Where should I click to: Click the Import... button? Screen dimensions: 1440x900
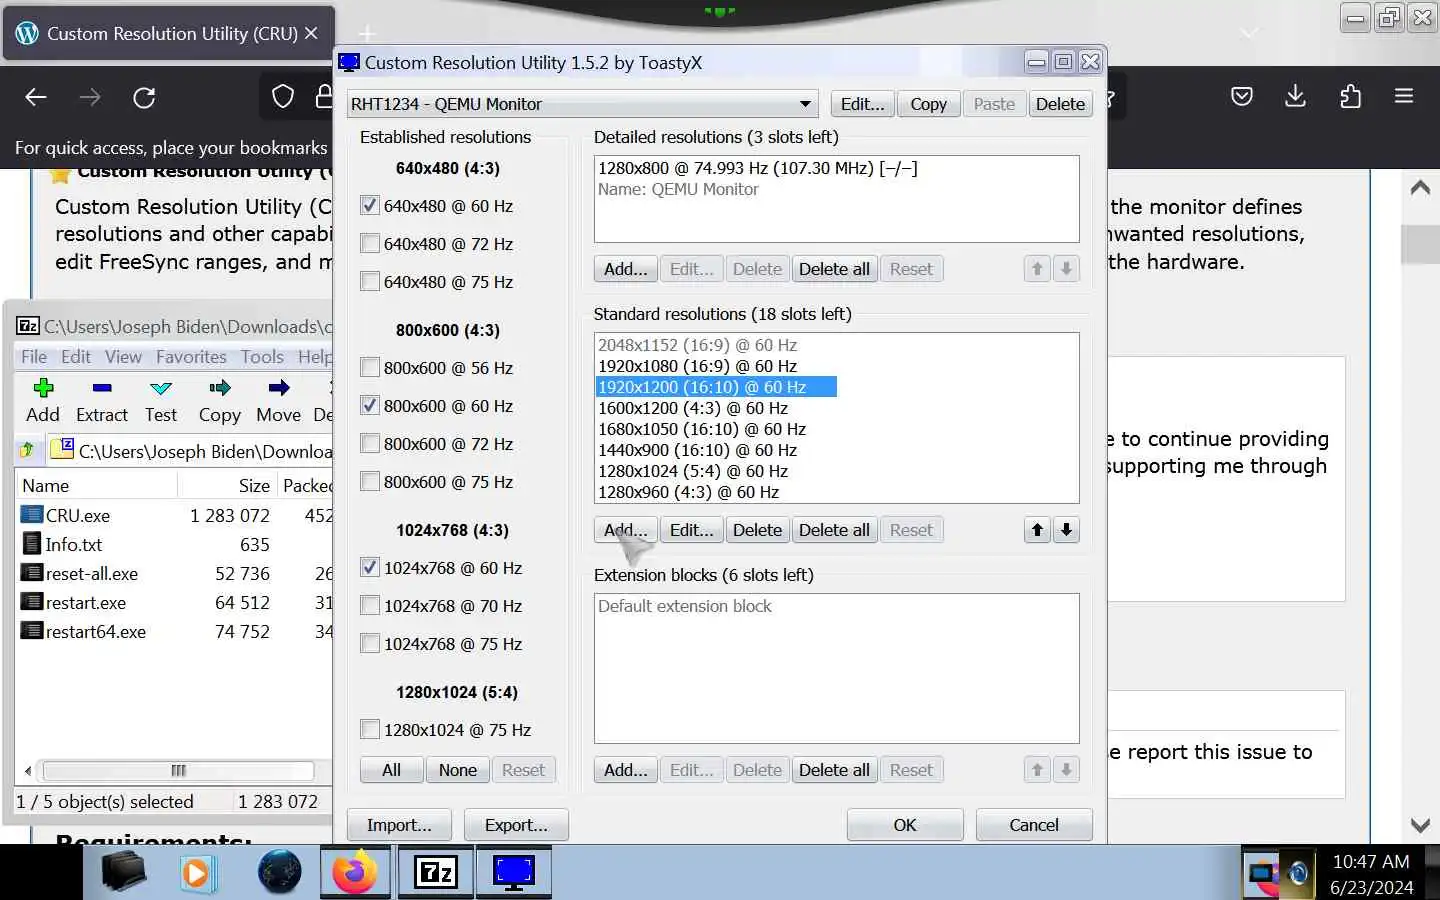pos(399,825)
